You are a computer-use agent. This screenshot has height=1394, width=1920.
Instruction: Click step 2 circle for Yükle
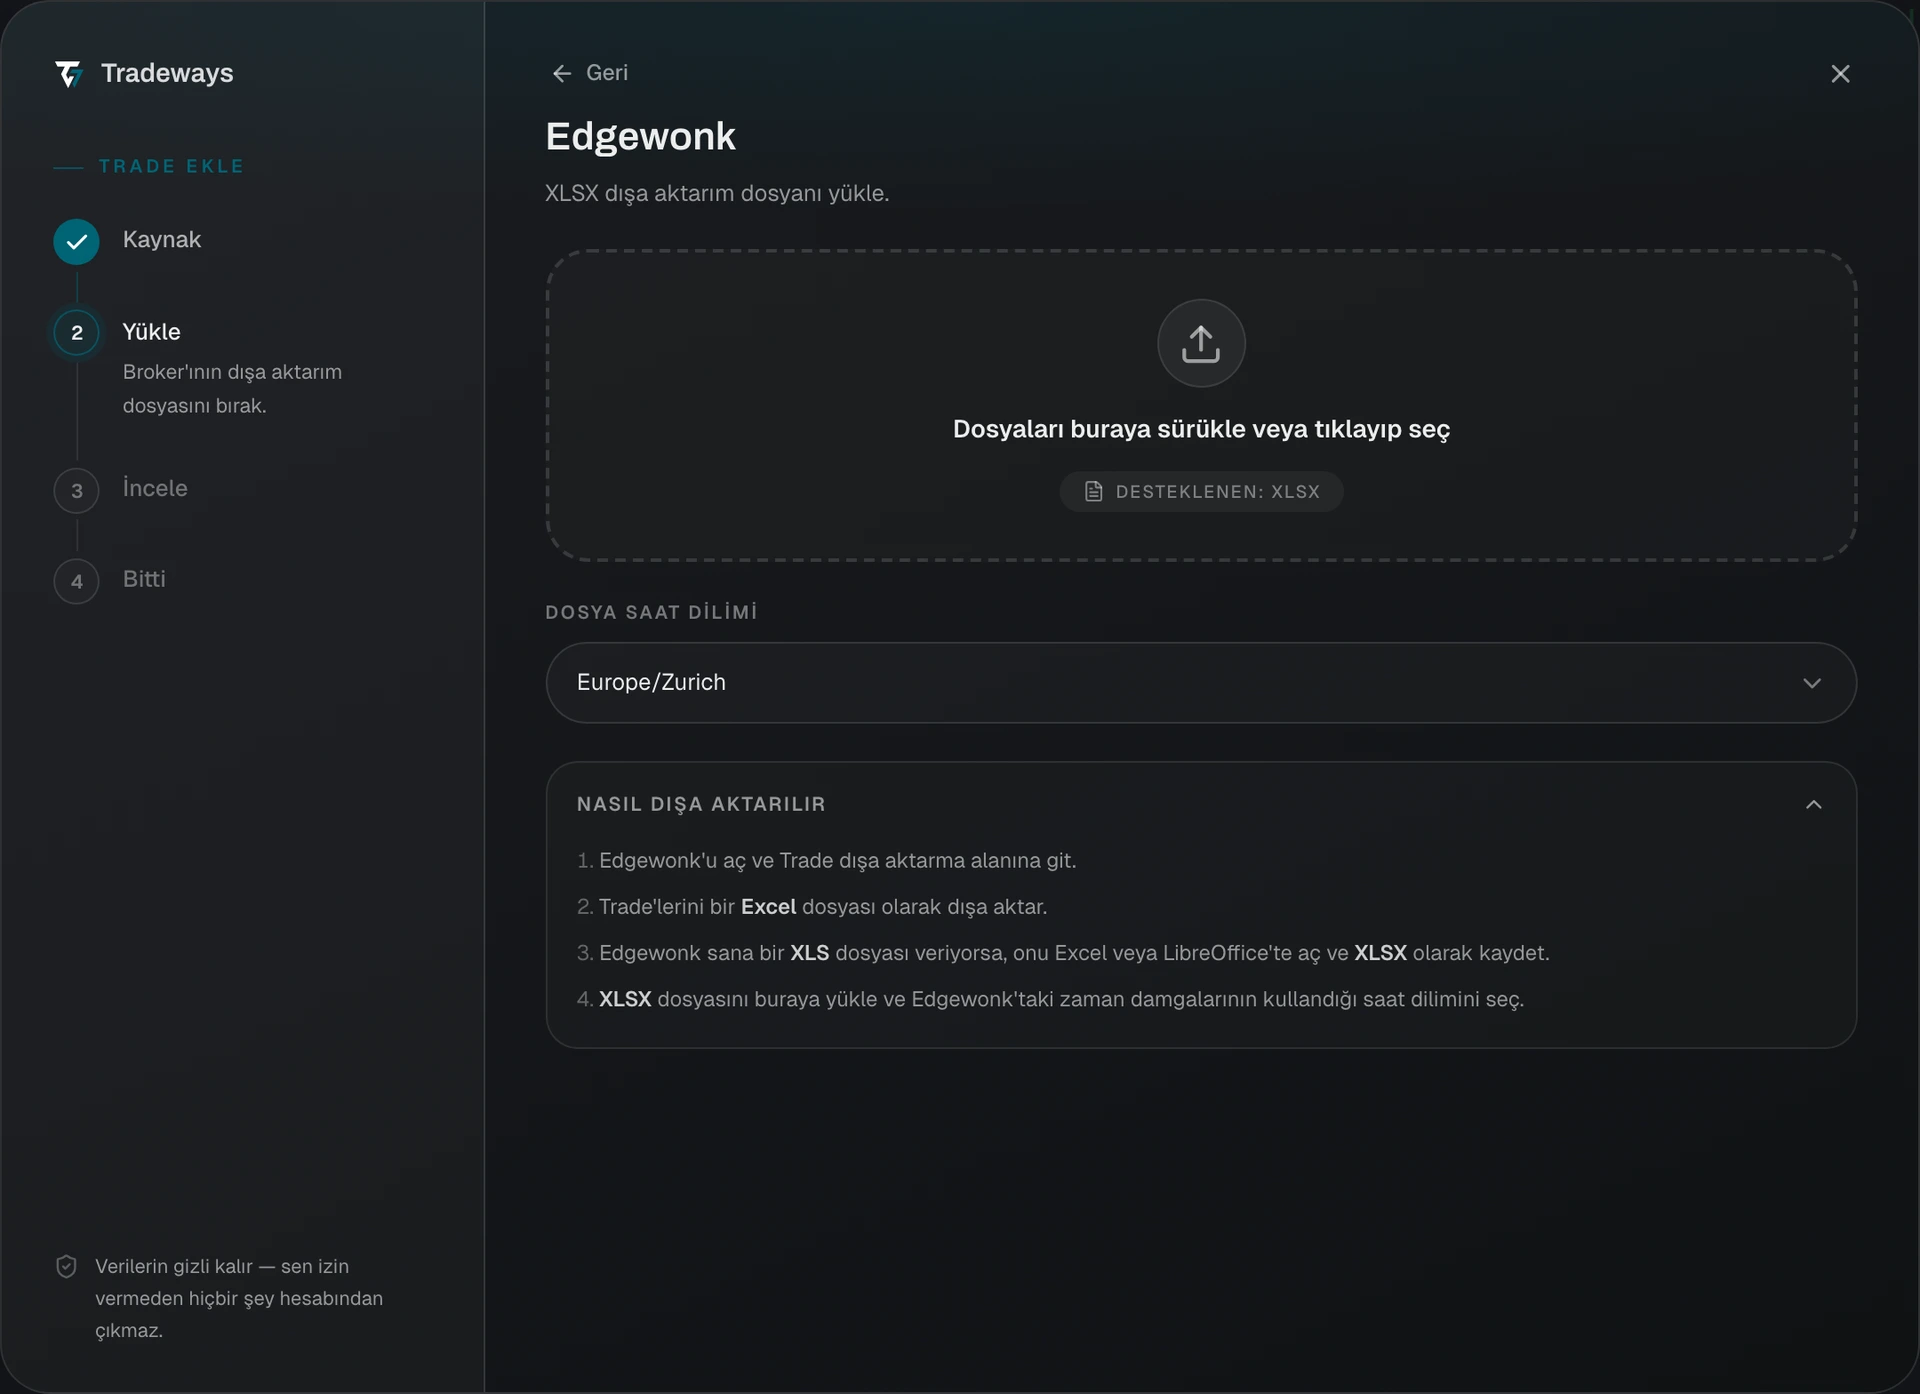[x=77, y=333]
